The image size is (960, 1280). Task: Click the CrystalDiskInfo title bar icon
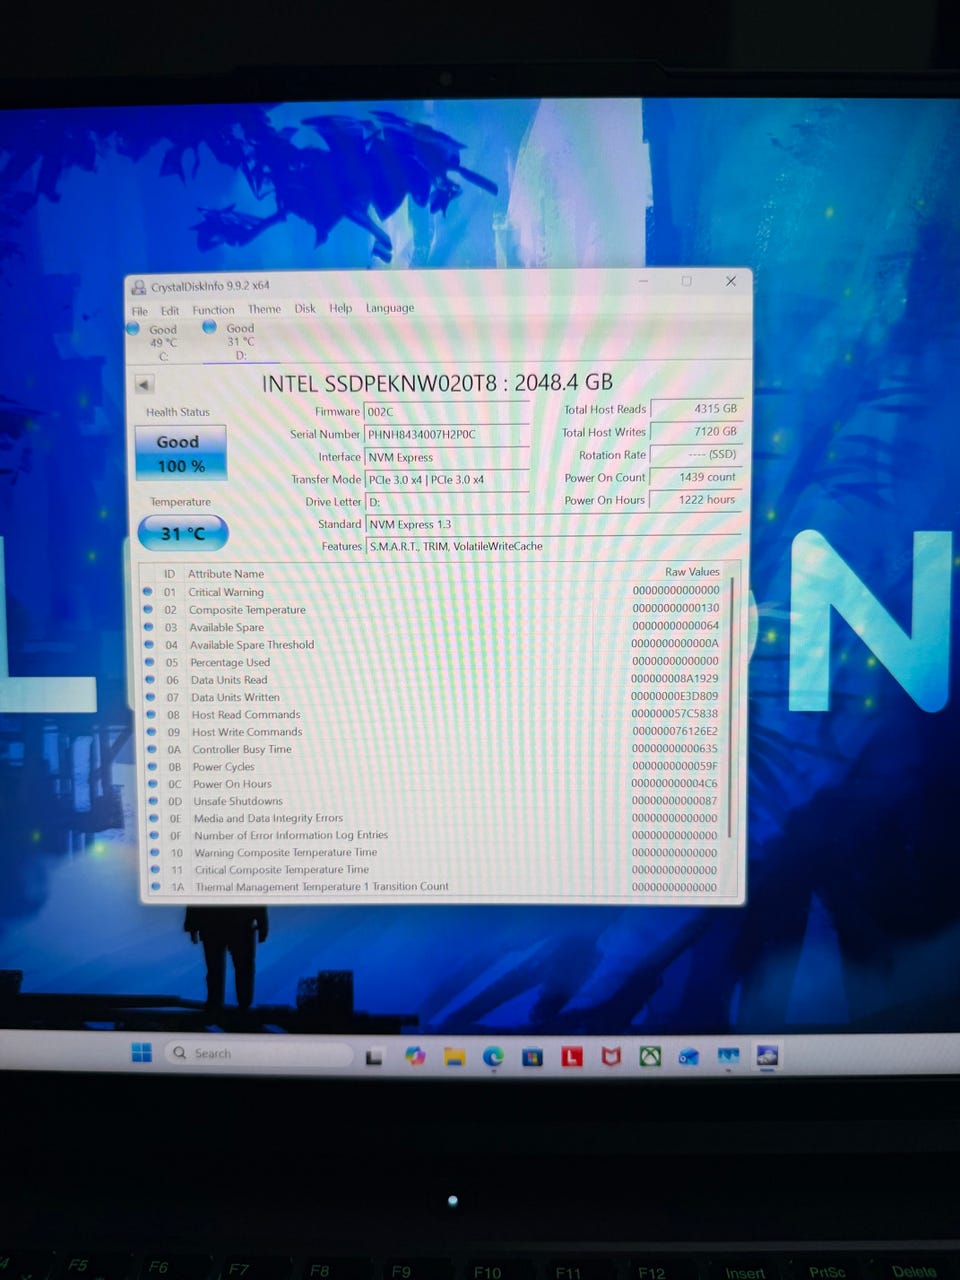click(x=139, y=287)
